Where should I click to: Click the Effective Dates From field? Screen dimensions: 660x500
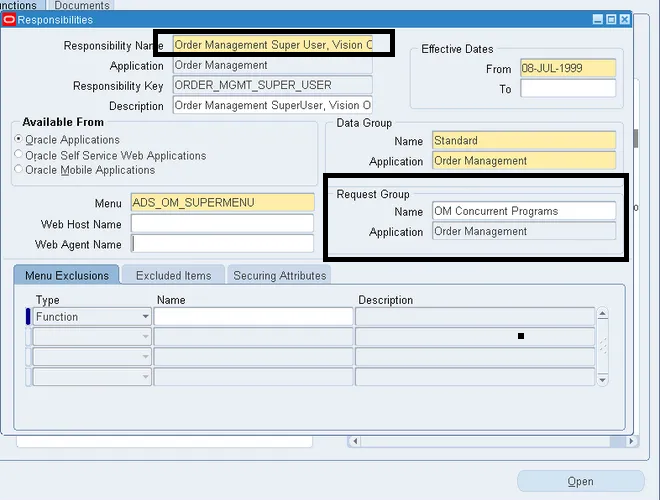point(568,68)
